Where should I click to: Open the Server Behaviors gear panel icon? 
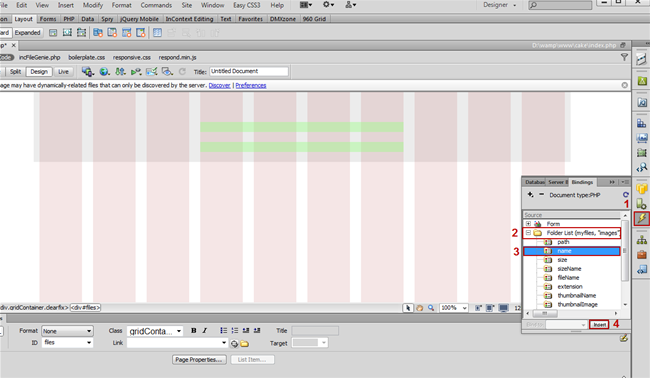642,204
